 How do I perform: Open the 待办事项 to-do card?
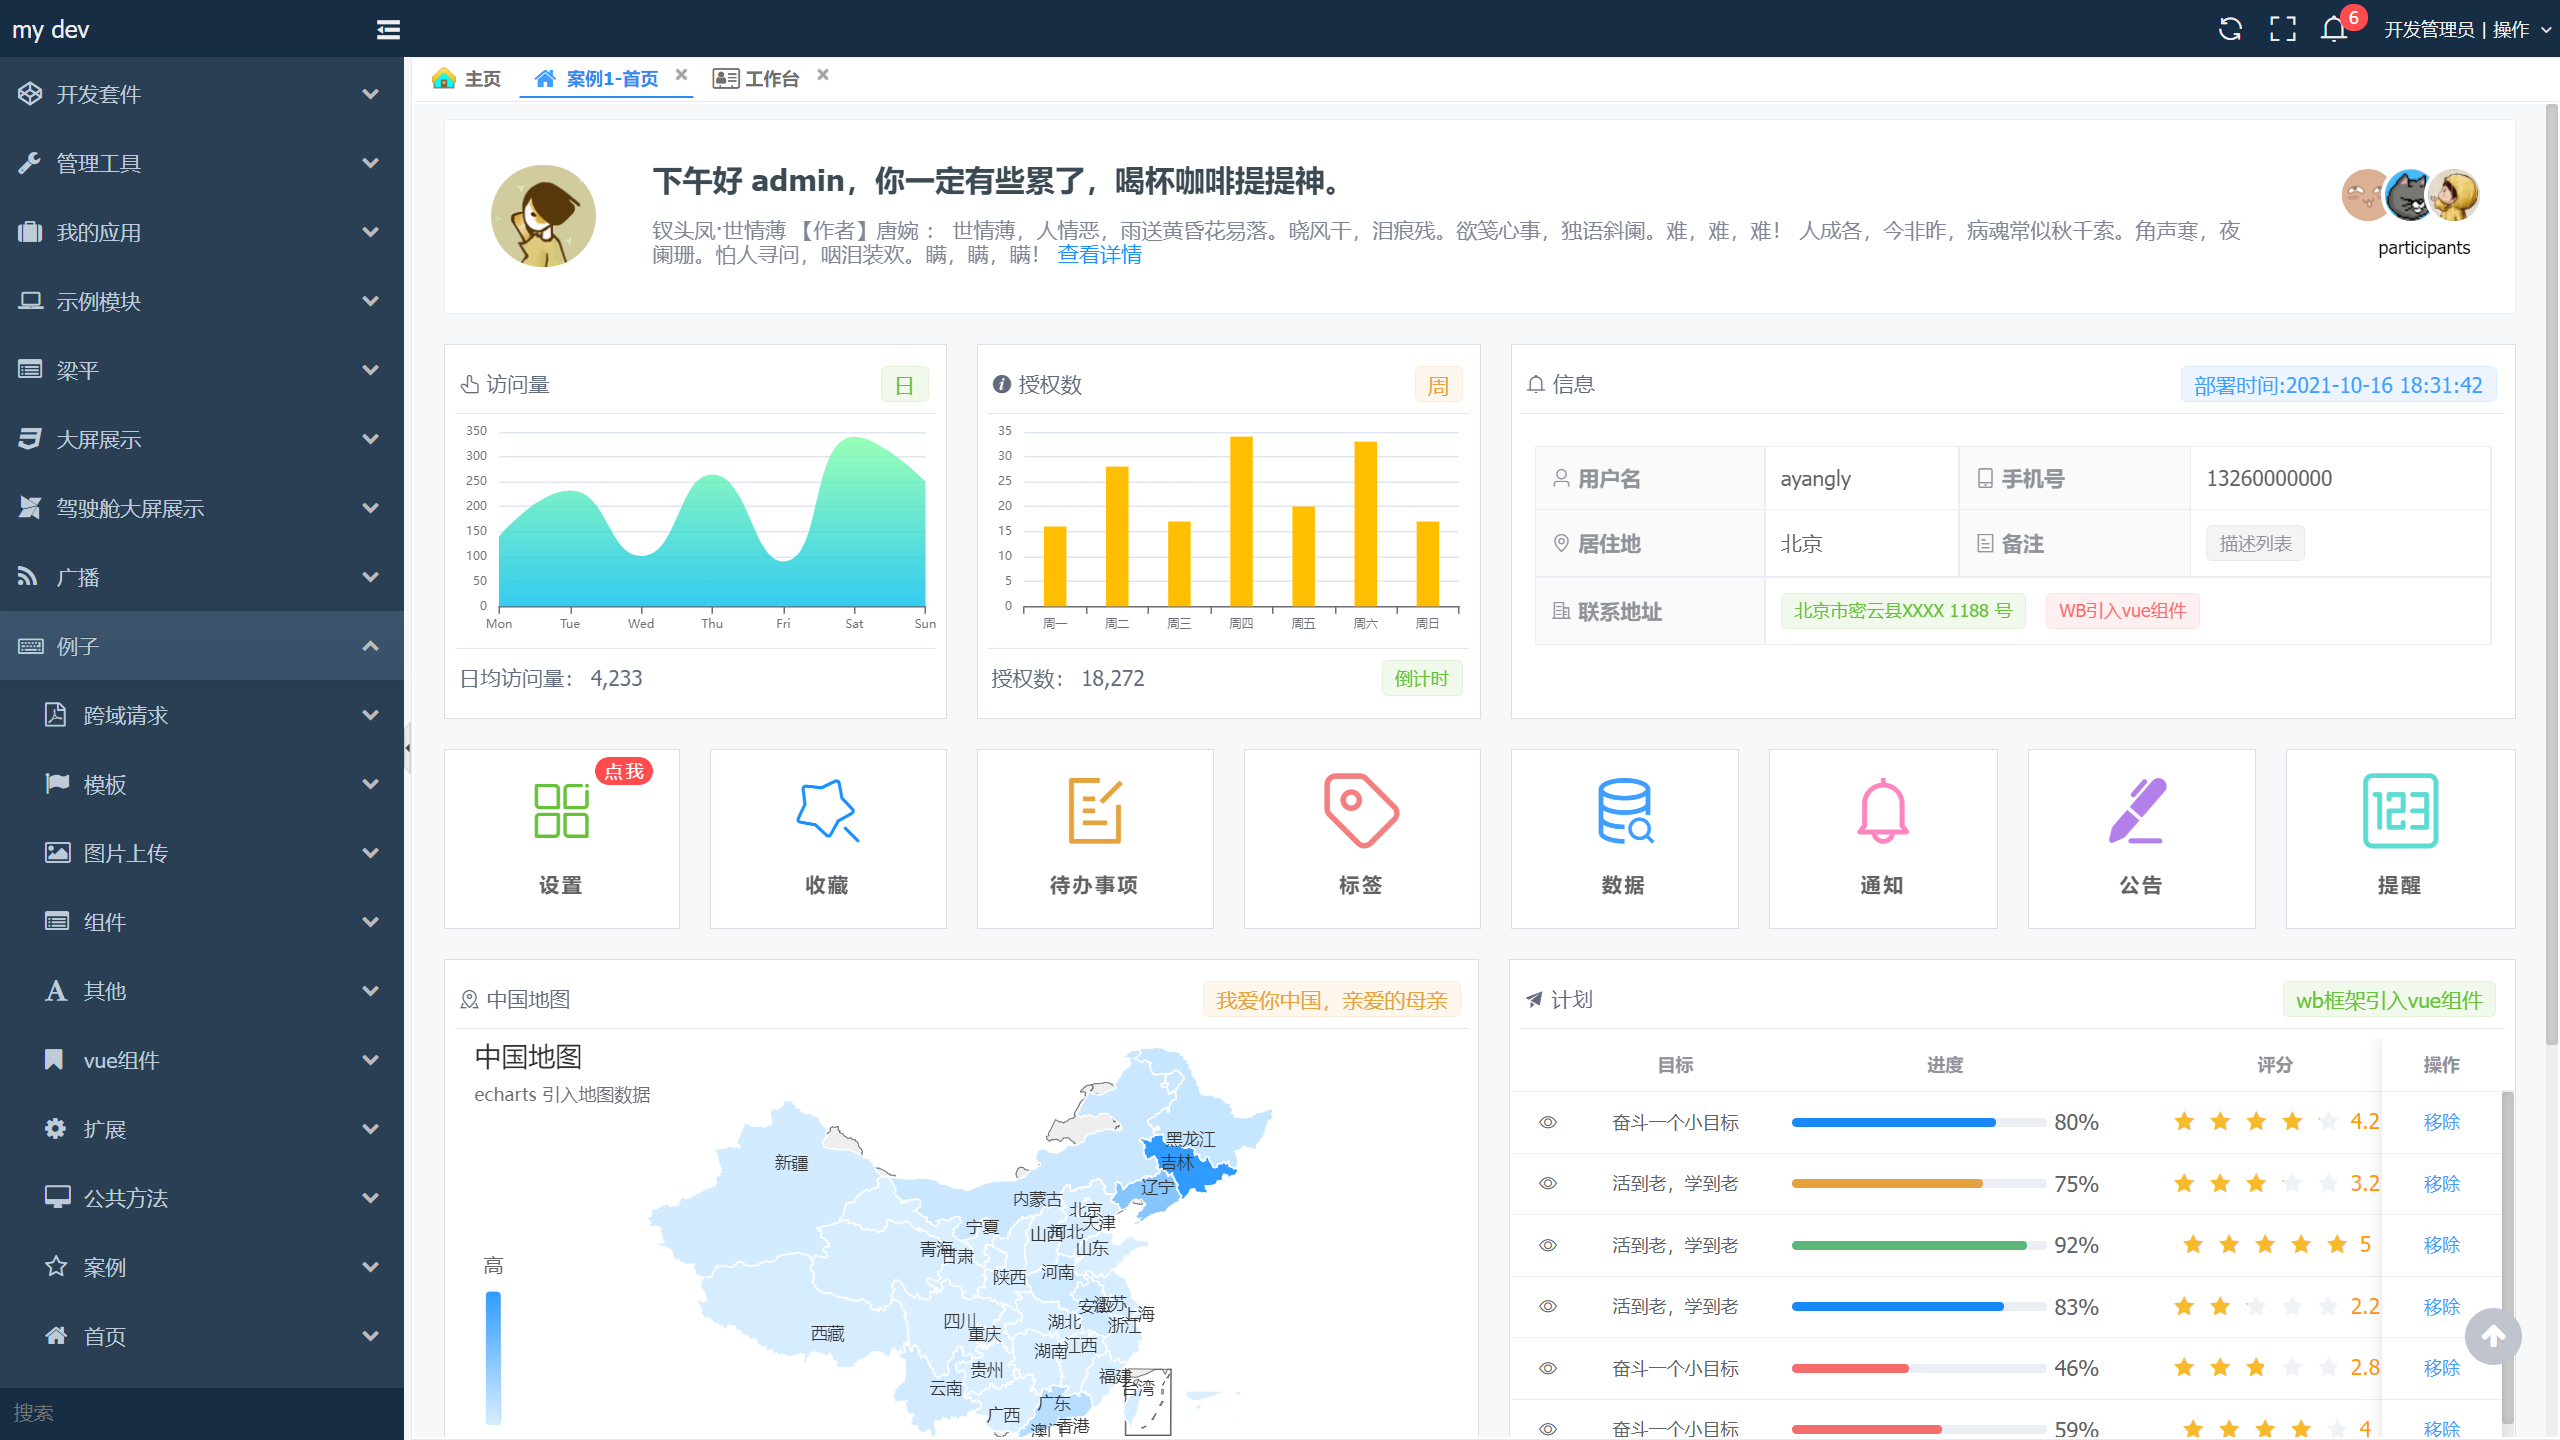point(1095,838)
